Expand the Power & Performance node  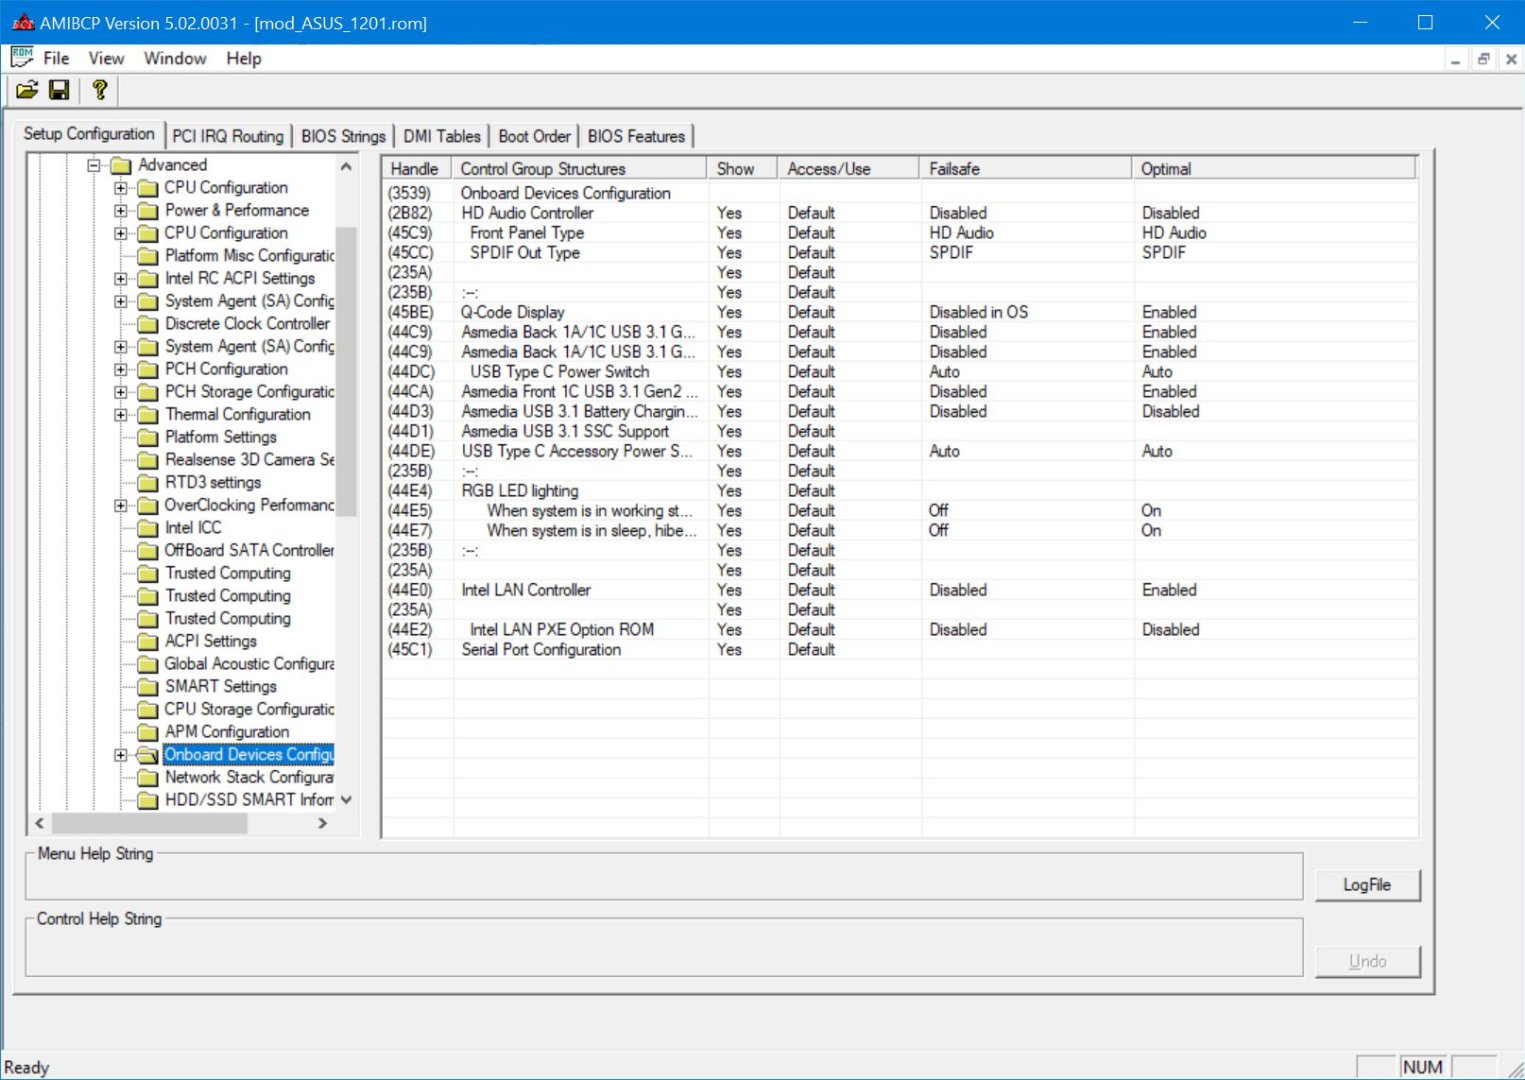click(x=121, y=211)
